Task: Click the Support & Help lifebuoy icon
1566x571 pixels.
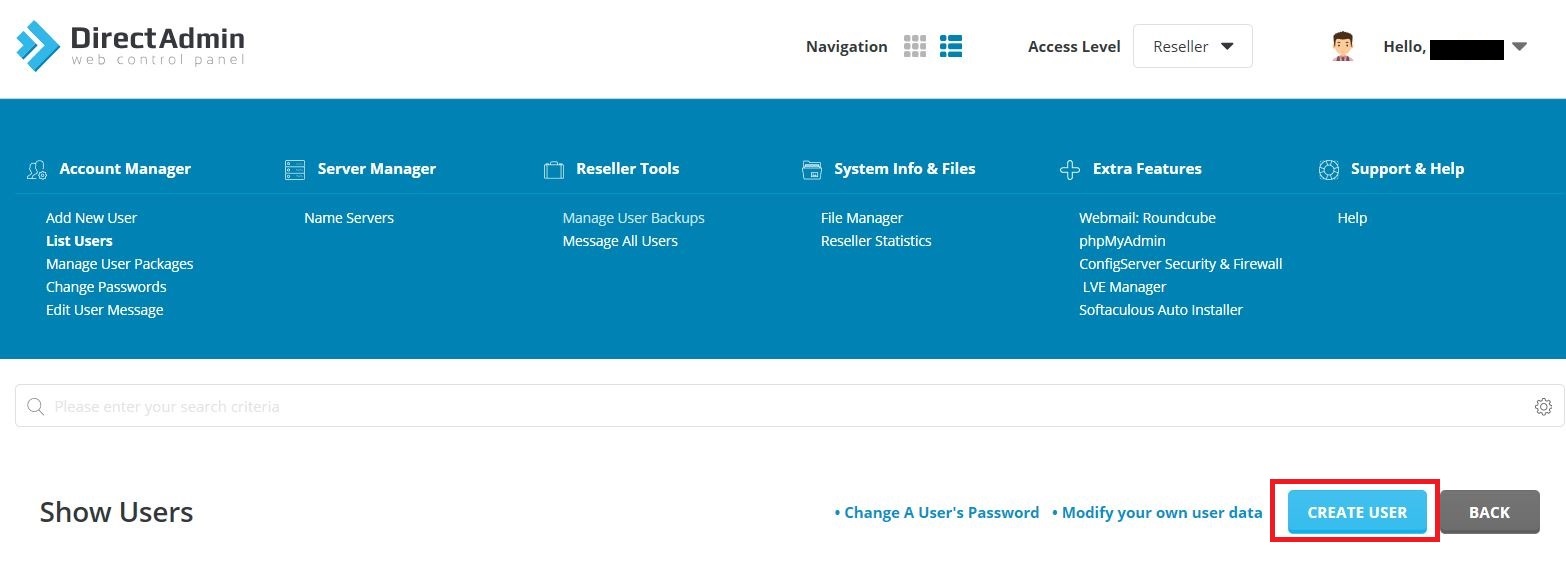Action: 1329,170
